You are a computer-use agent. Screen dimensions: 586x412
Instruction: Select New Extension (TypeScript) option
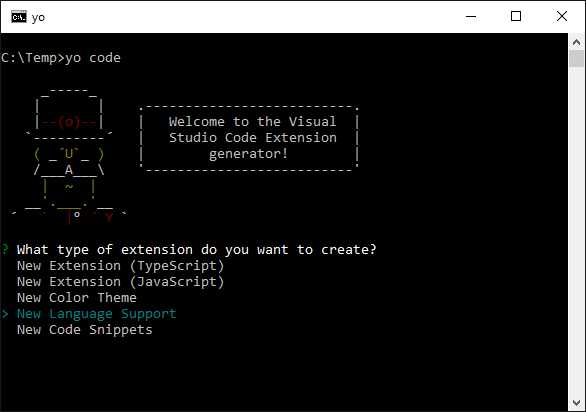tap(120, 266)
